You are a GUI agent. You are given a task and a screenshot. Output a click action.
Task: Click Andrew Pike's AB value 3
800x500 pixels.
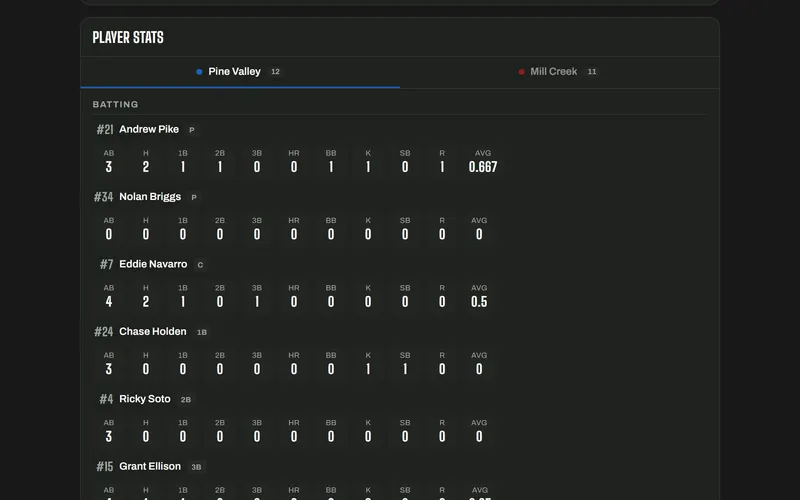[x=109, y=167]
